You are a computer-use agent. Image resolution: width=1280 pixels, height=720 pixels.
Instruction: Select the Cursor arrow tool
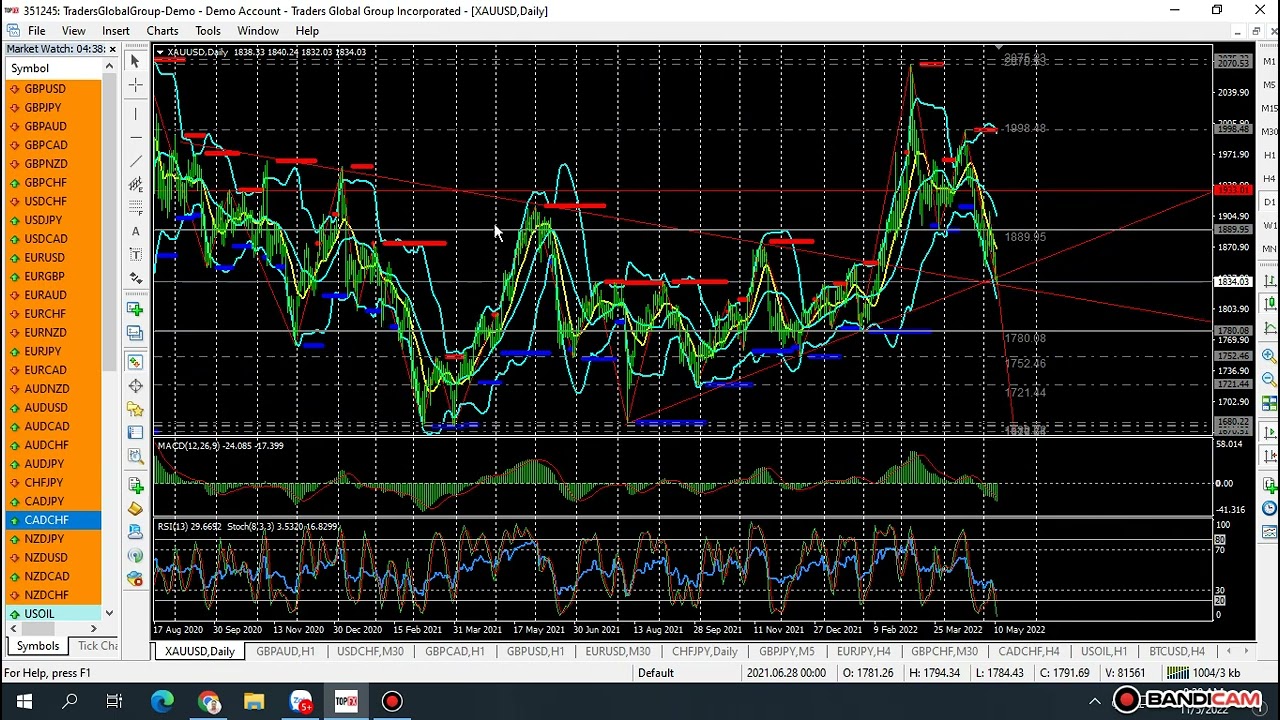pos(135,62)
